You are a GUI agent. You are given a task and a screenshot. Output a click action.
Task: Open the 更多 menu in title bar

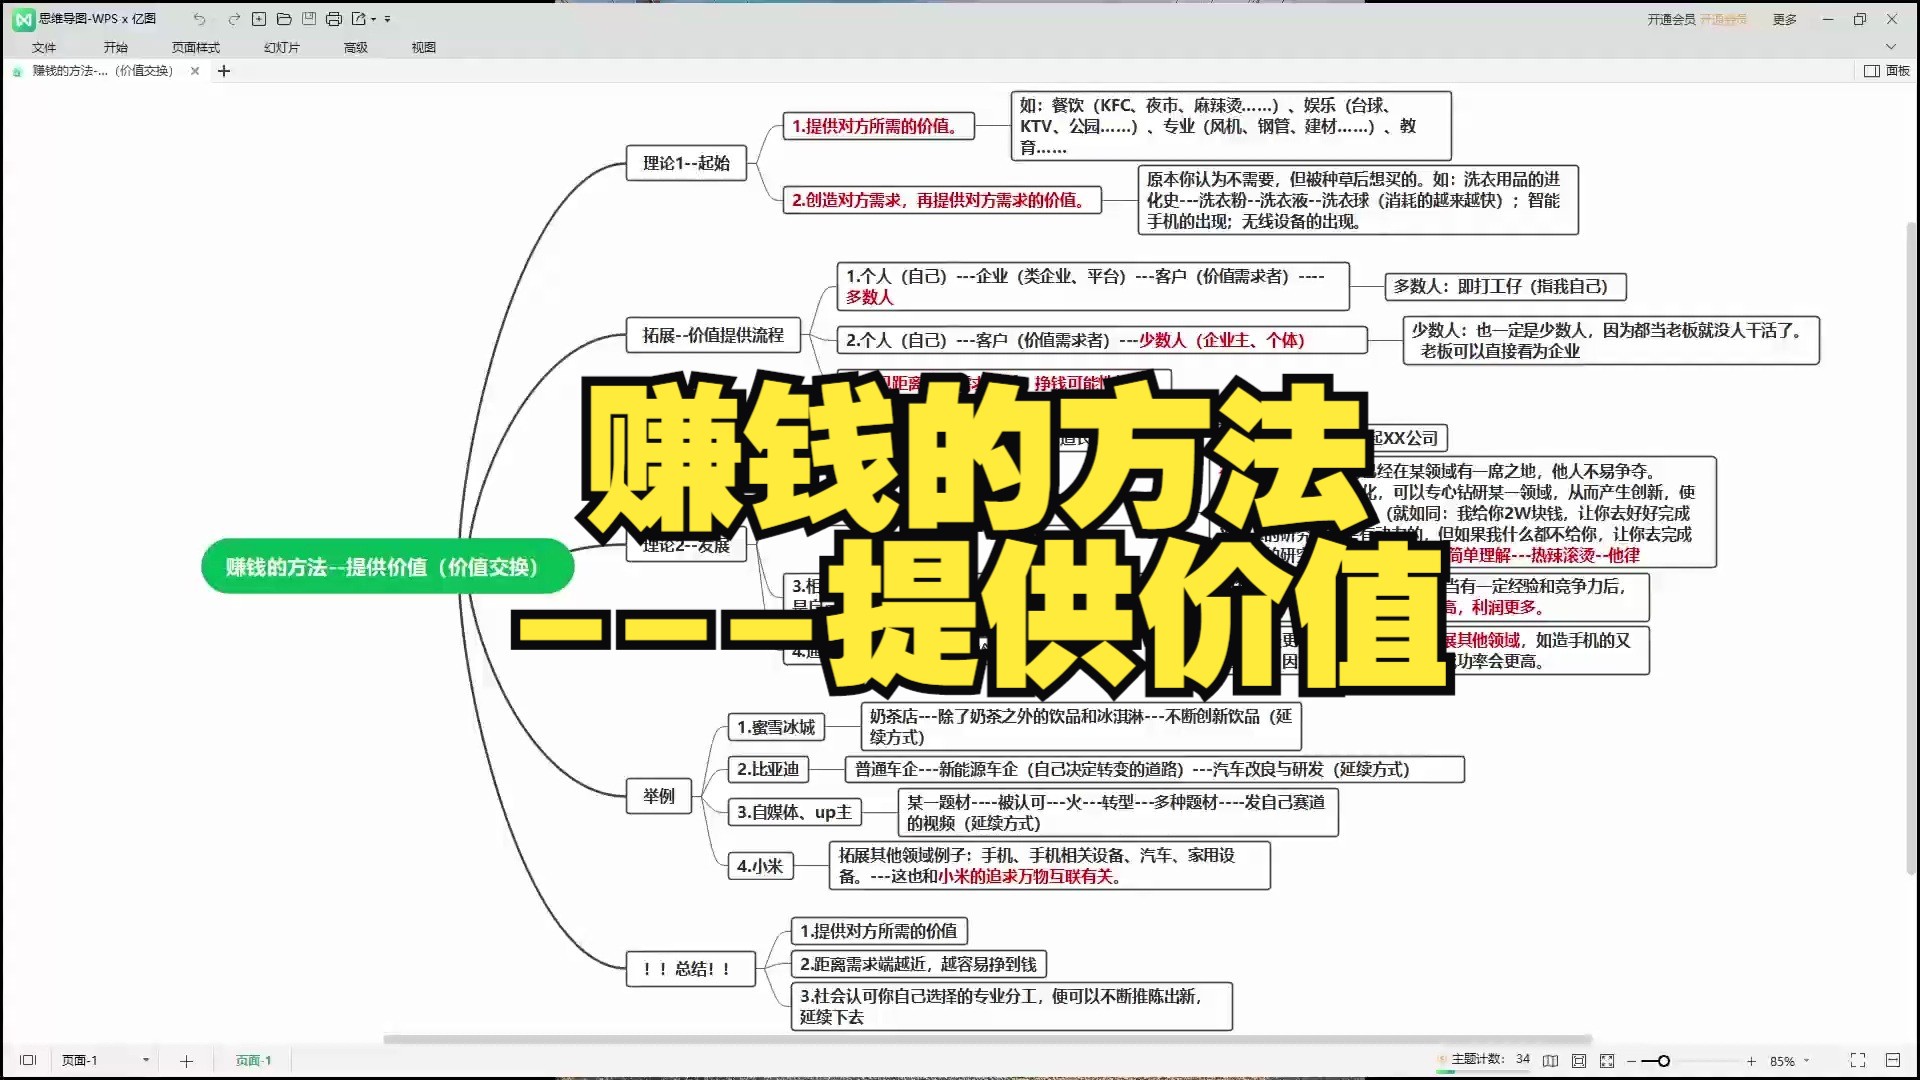1785,19
